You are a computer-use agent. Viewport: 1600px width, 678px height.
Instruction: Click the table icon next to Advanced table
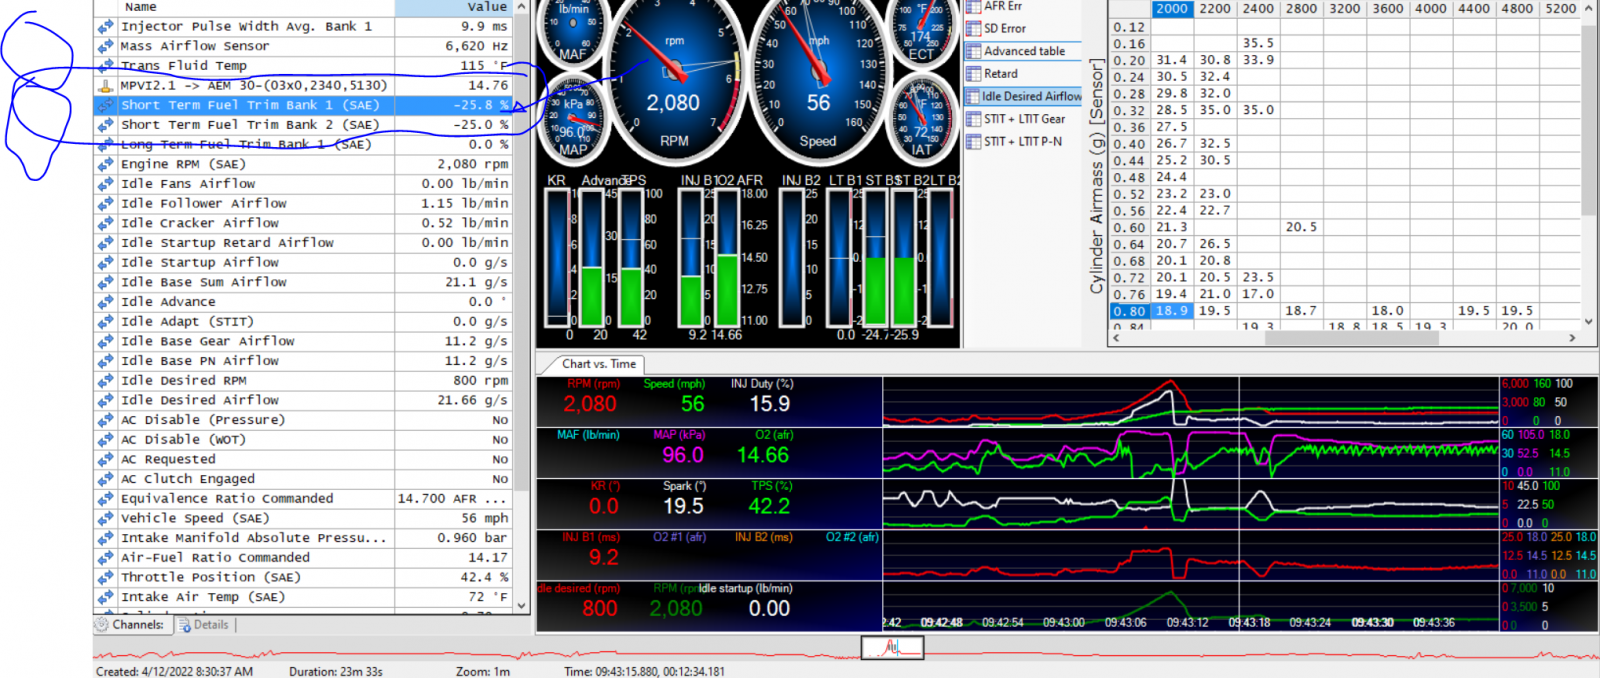(x=973, y=51)
